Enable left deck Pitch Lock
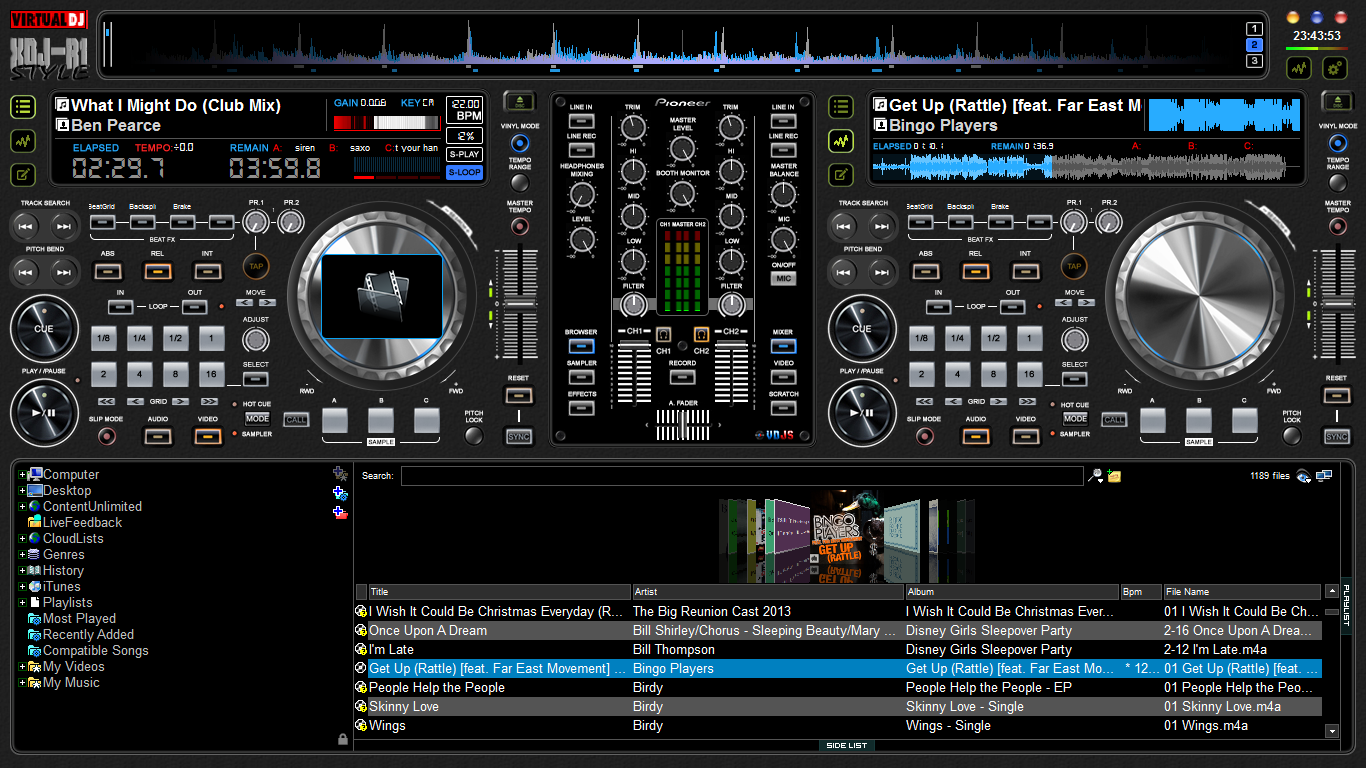 pos(474,436)
